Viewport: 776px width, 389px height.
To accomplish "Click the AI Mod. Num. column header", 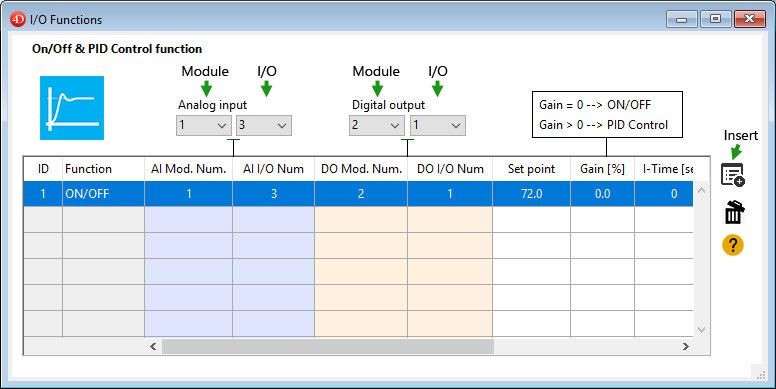I will coord(189,169).
